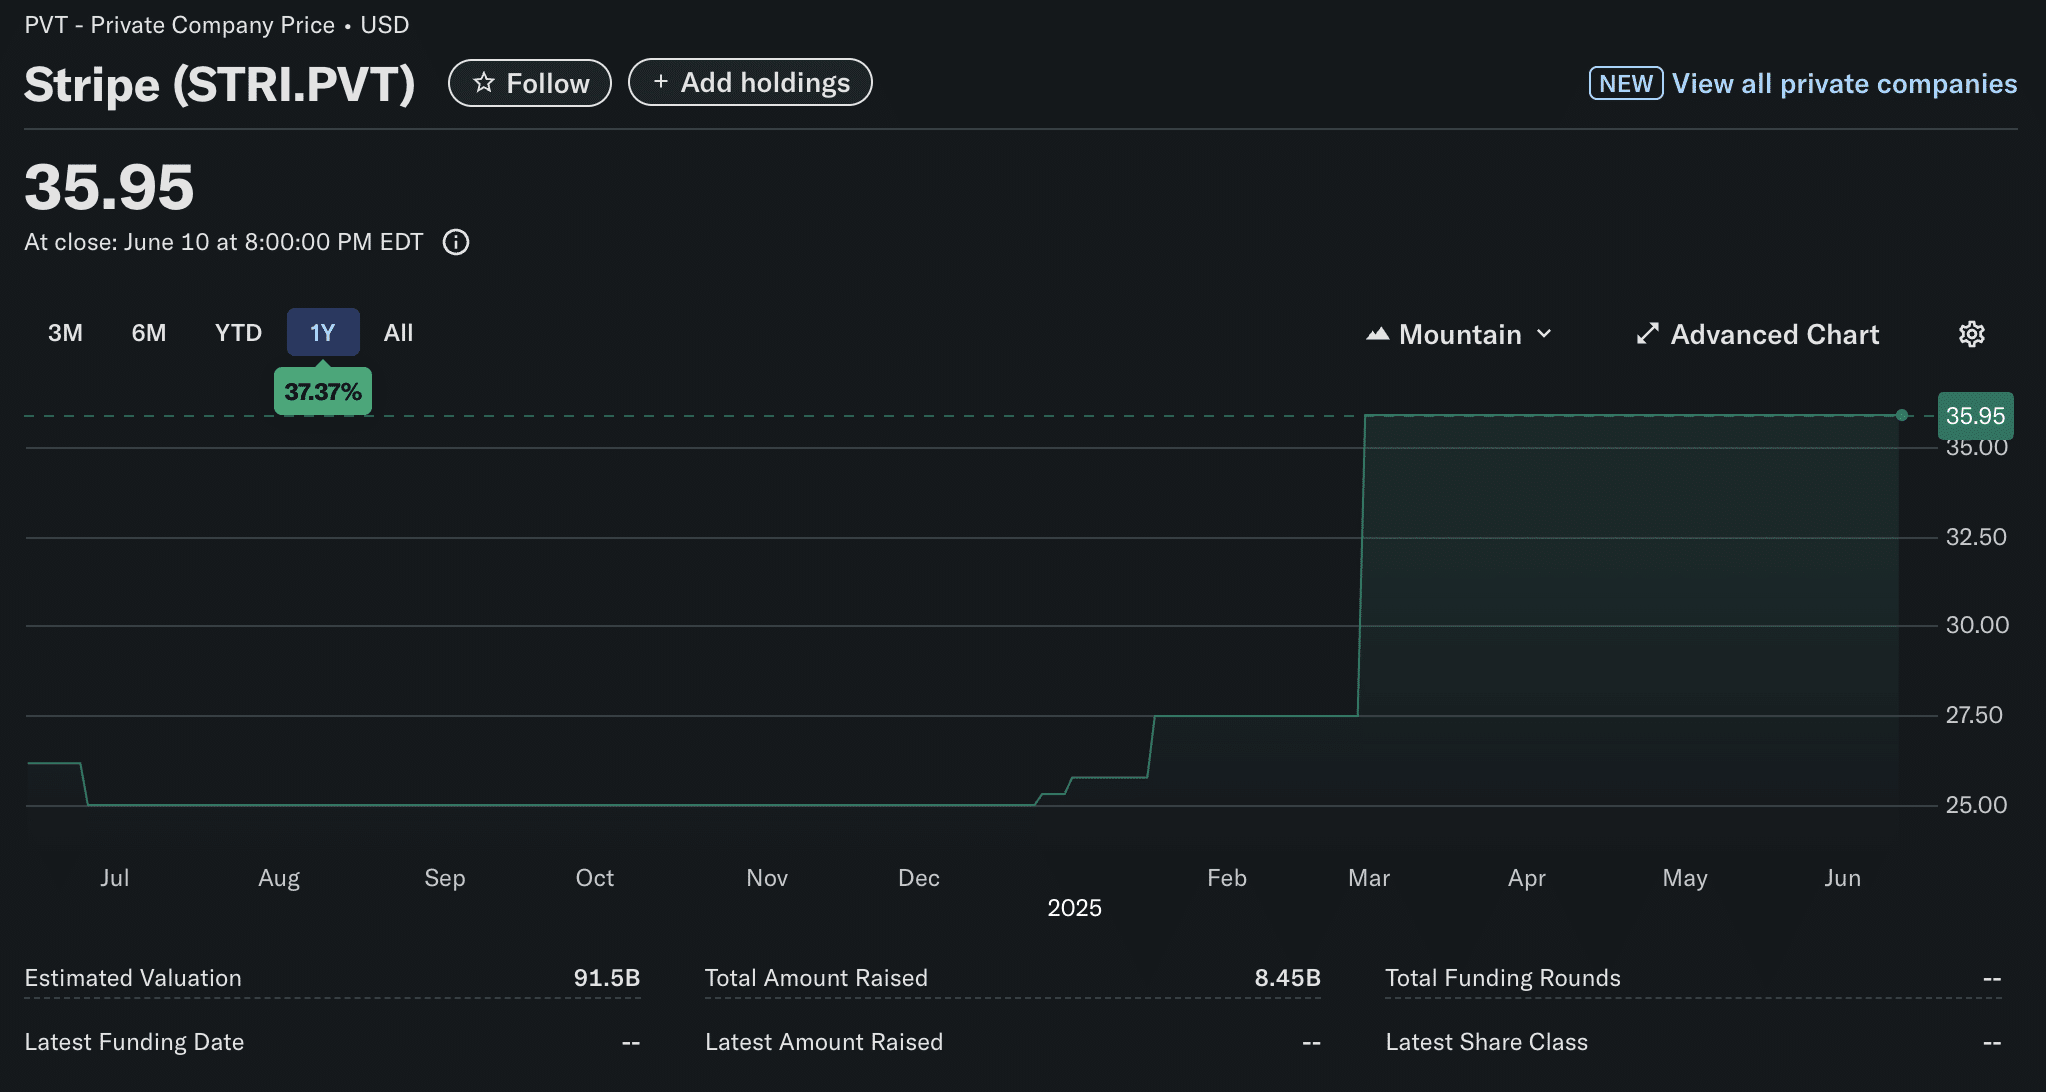The image size is (2046, 1092).
Task: Switch to the 6M time range
Action: pos(147,332)
